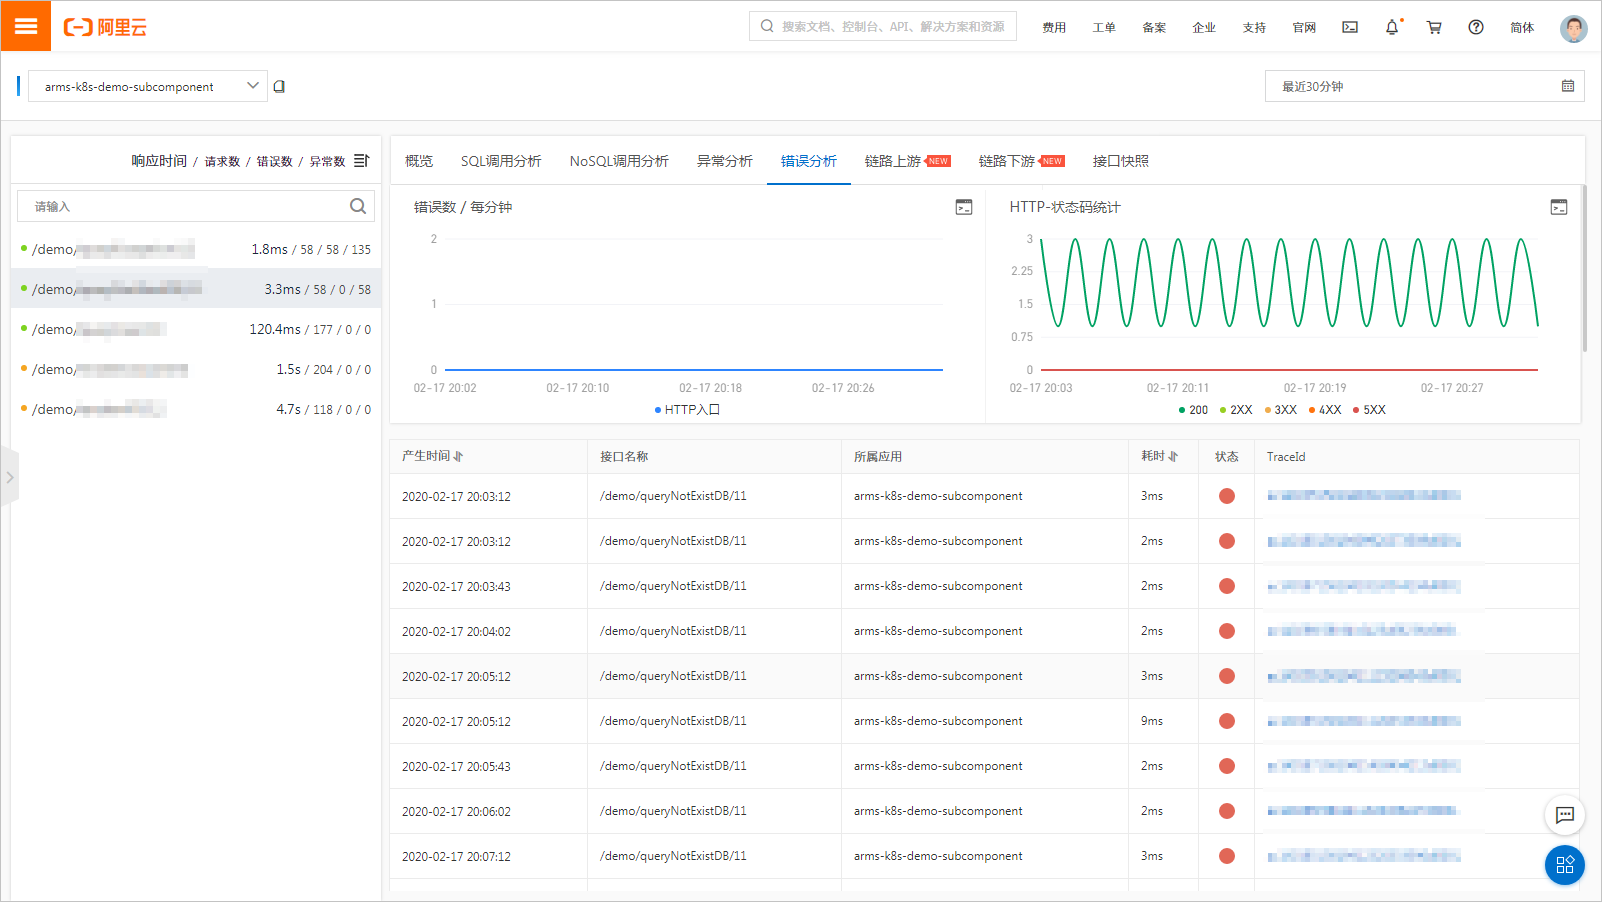
Task: Open the HTTP-状态码统计 chart query icon
Action: click(1559, 207)
